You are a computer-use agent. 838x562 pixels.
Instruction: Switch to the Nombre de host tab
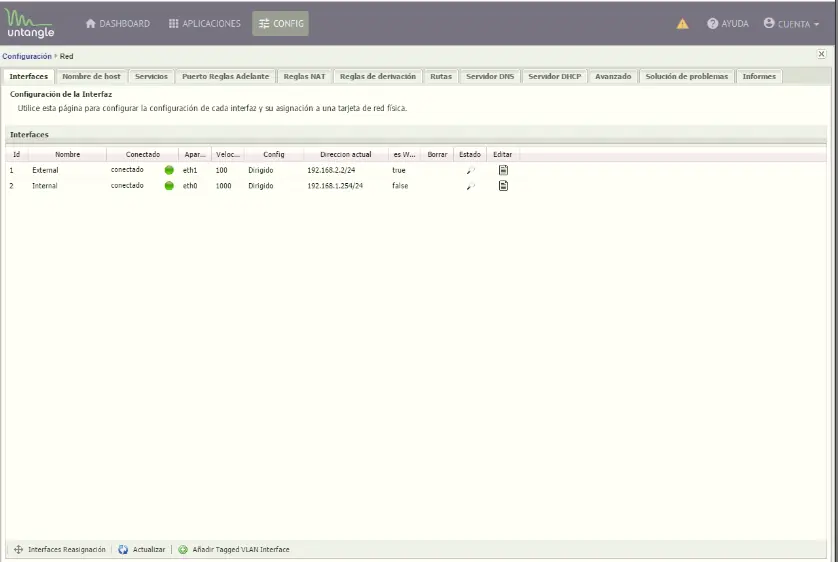(x=91, y=76)
